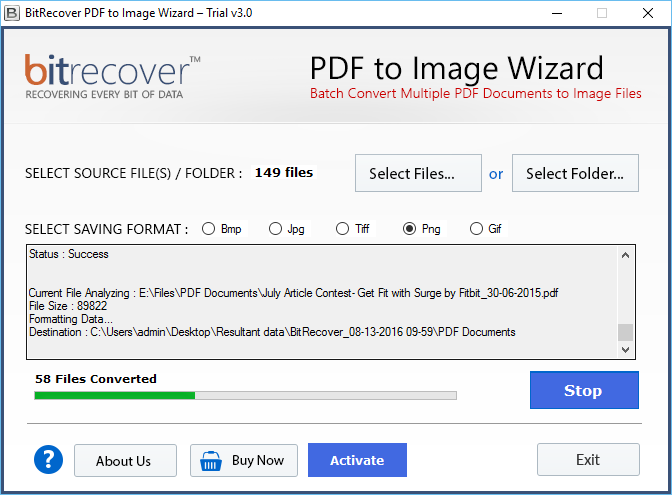The height and width of the screenshot is (495, 672).
Task: Select the Gif saving format
Action: 486,229
